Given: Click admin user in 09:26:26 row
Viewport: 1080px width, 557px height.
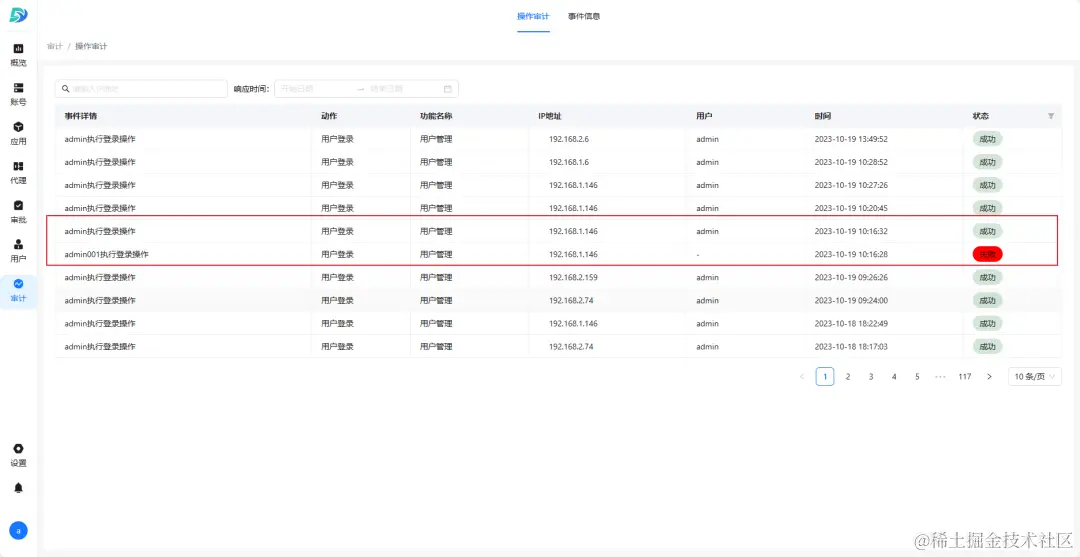Looking at the screenshot, I should tap(707, 277).
